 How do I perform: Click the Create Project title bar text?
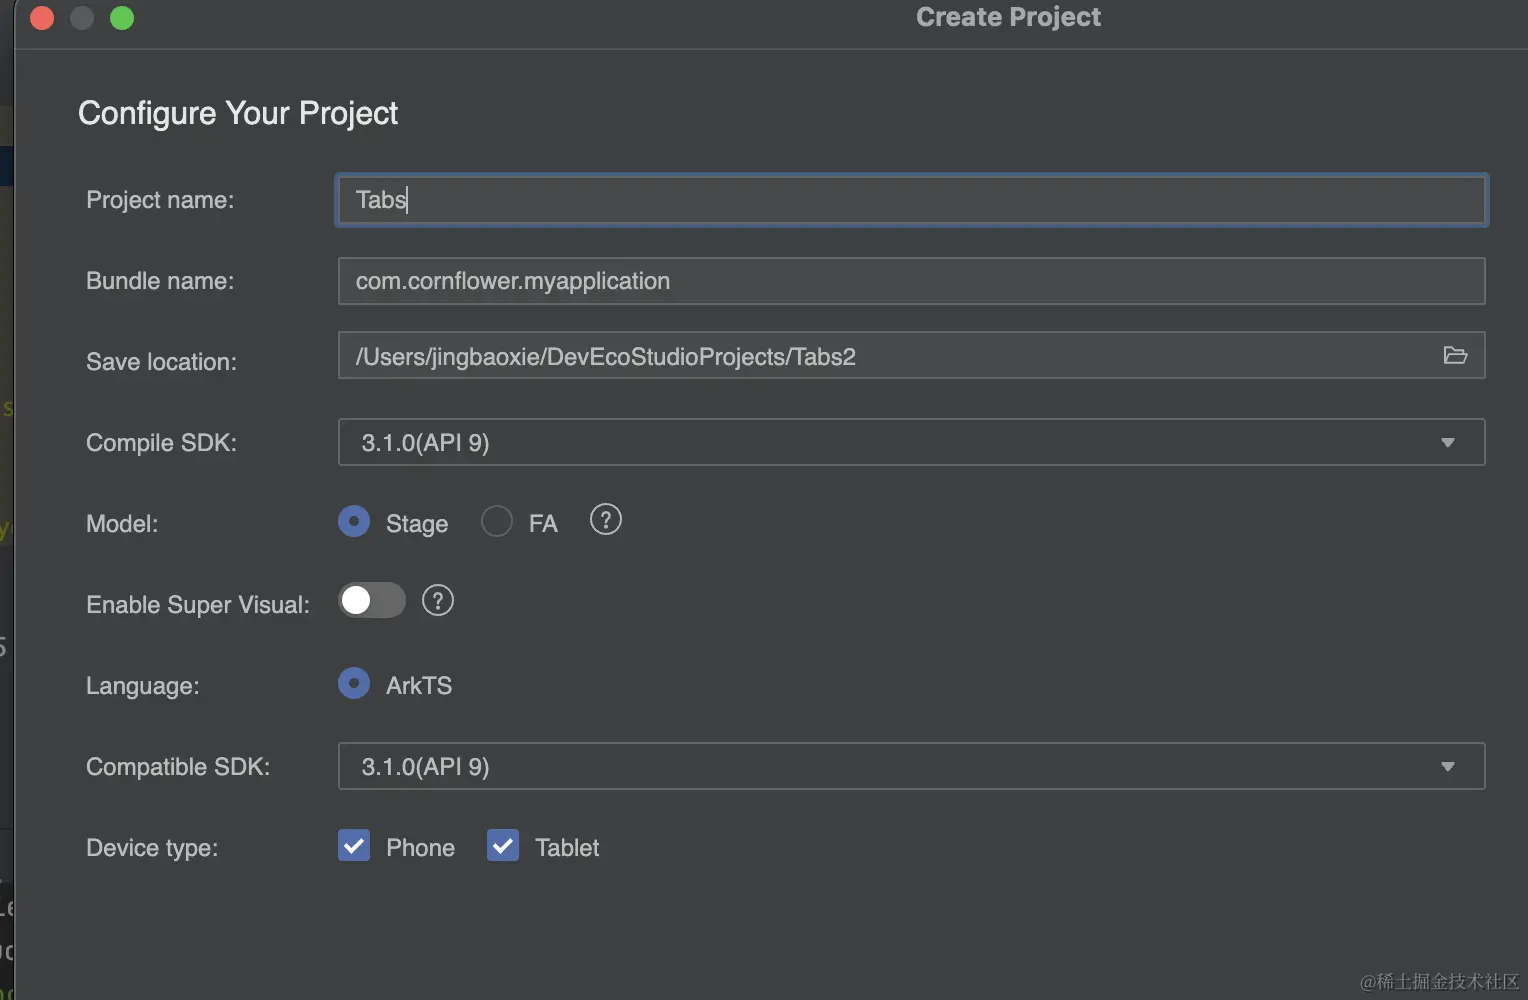pos(1008,17)
